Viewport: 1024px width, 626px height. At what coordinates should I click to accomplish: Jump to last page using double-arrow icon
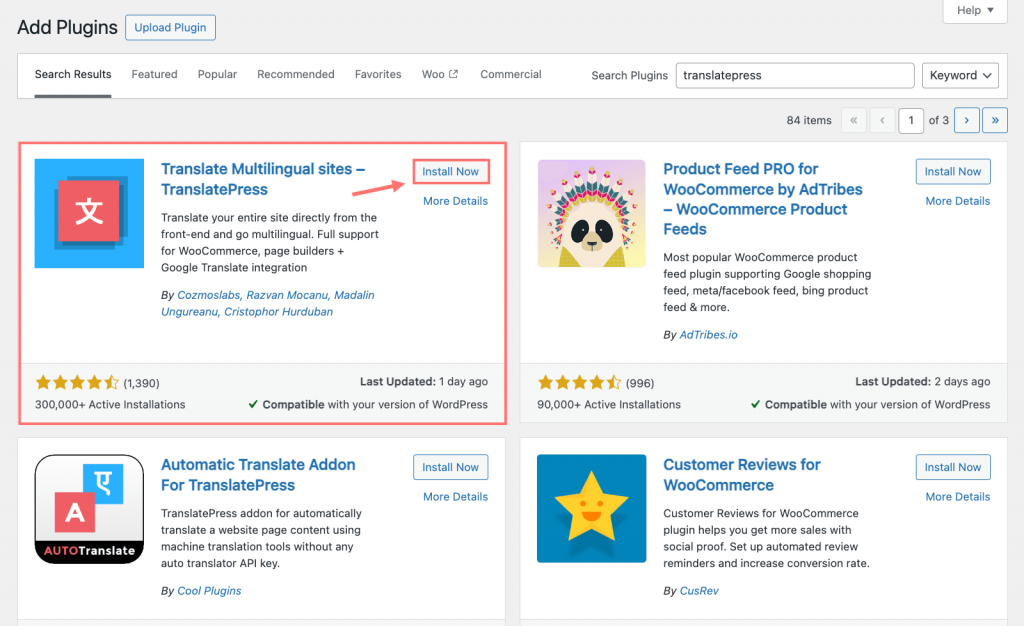[x=994, y=119]
